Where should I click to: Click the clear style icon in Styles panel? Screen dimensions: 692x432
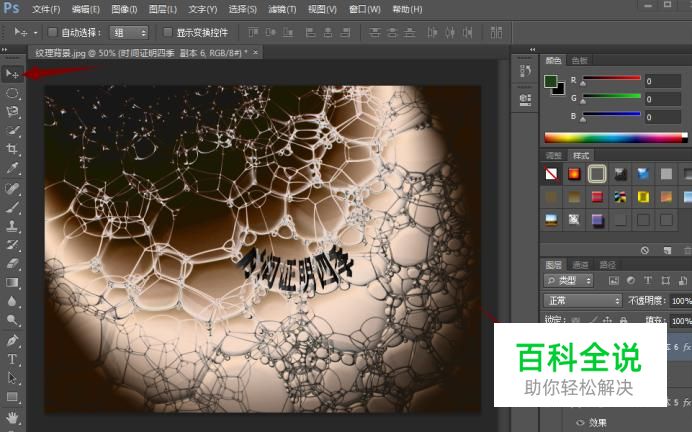click(645, 251)
